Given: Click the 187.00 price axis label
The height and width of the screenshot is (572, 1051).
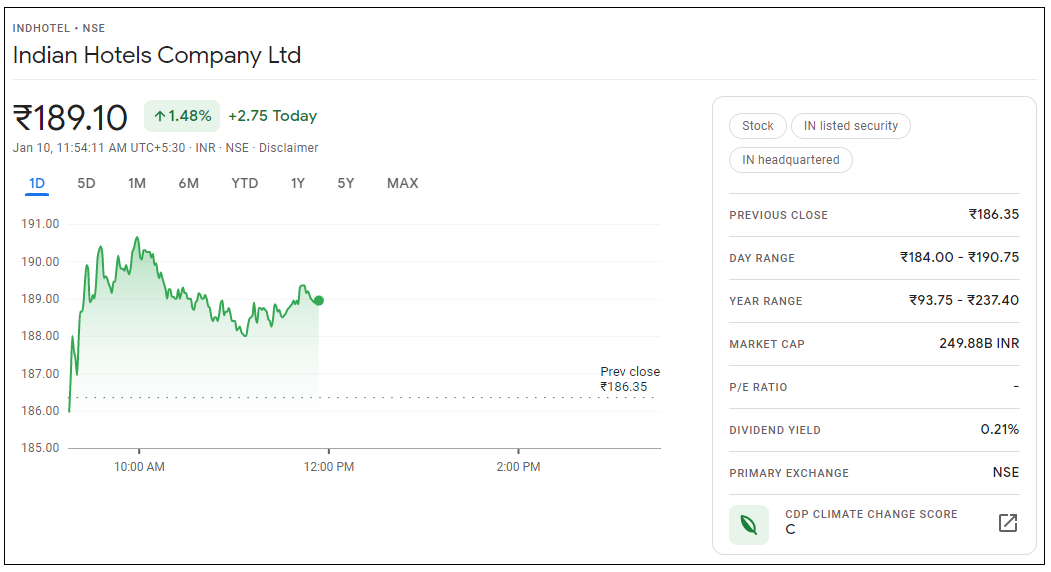Looking at the screenshot, I should pyautogui.click(x=40, y=374).
